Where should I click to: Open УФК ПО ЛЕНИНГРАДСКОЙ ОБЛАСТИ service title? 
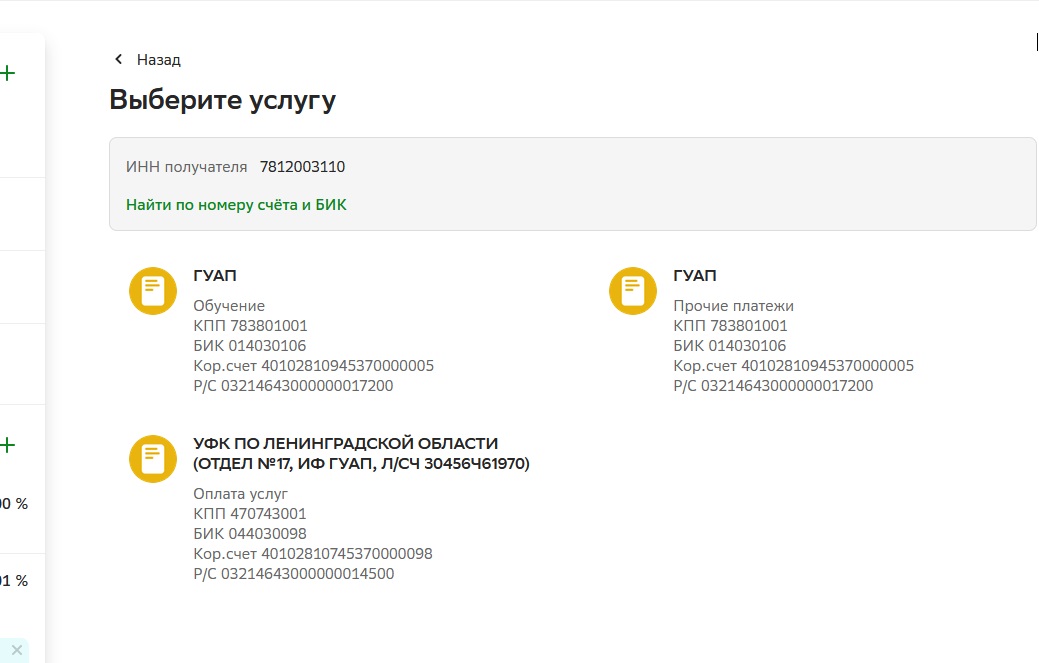(361, 453)
